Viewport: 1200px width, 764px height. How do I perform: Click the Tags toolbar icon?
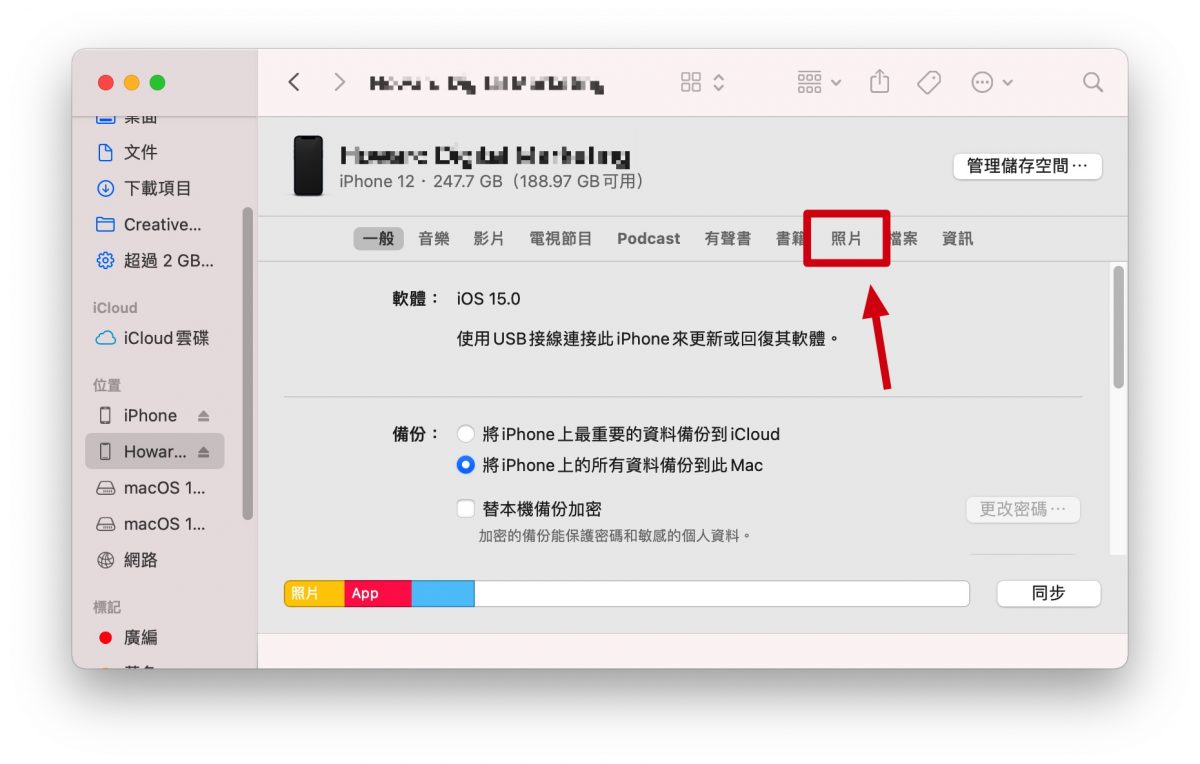coord(929,82)
